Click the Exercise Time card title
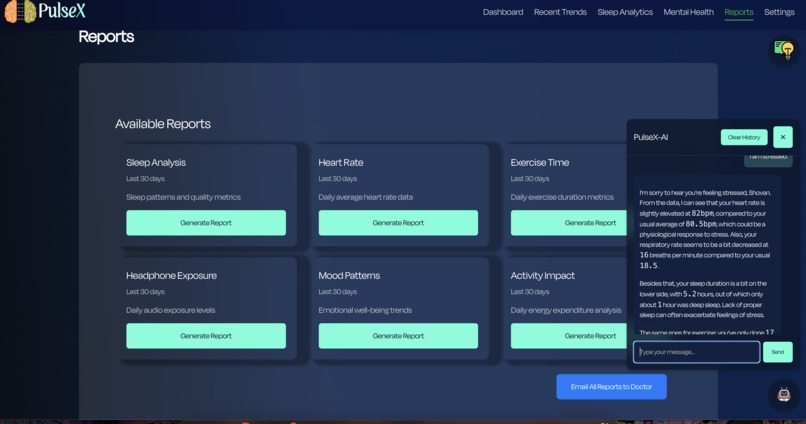 [539, 162]
